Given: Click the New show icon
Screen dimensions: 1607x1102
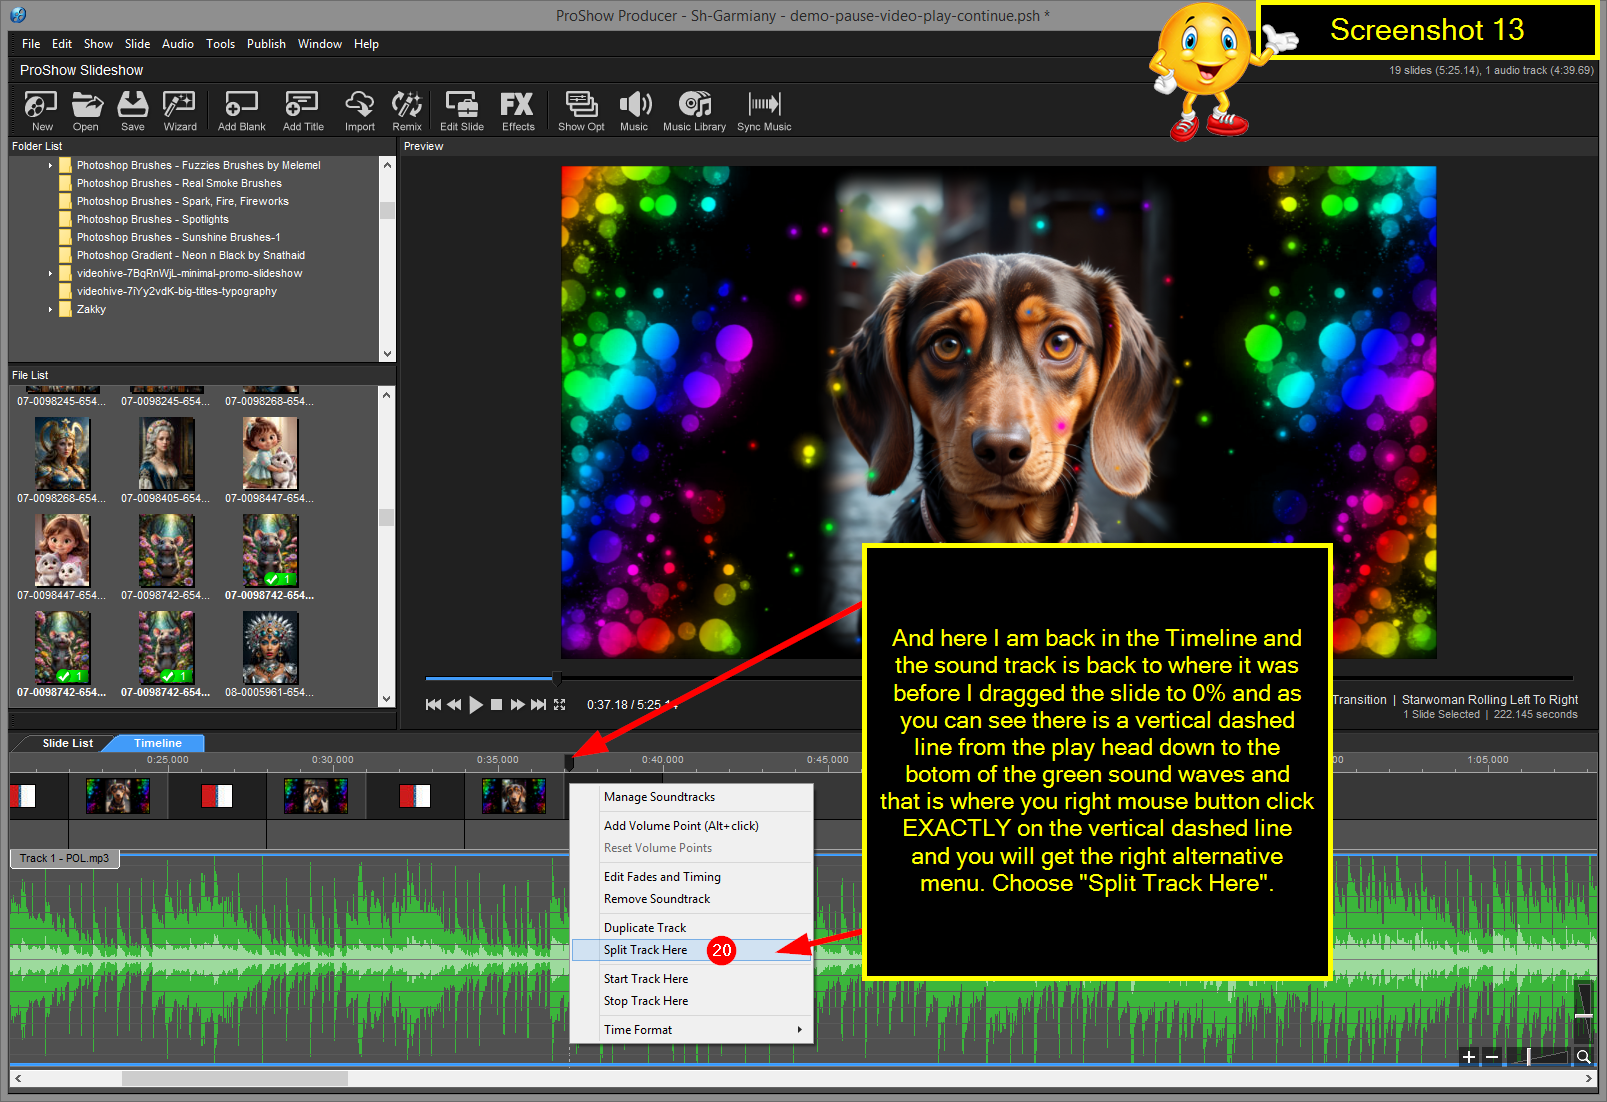Looking at the screenshot, I should (x=41, y=110).
